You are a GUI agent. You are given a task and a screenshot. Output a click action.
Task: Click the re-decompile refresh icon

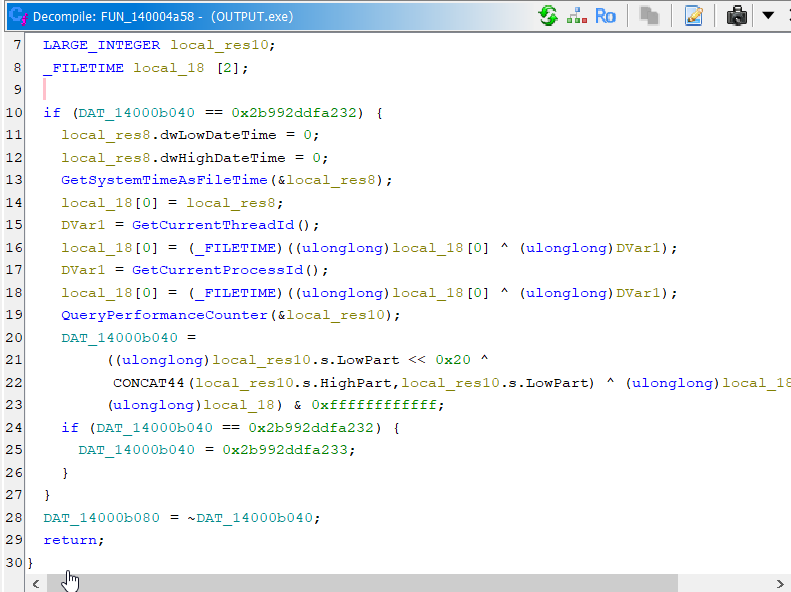pyautogui.click(x=547, y=15)
